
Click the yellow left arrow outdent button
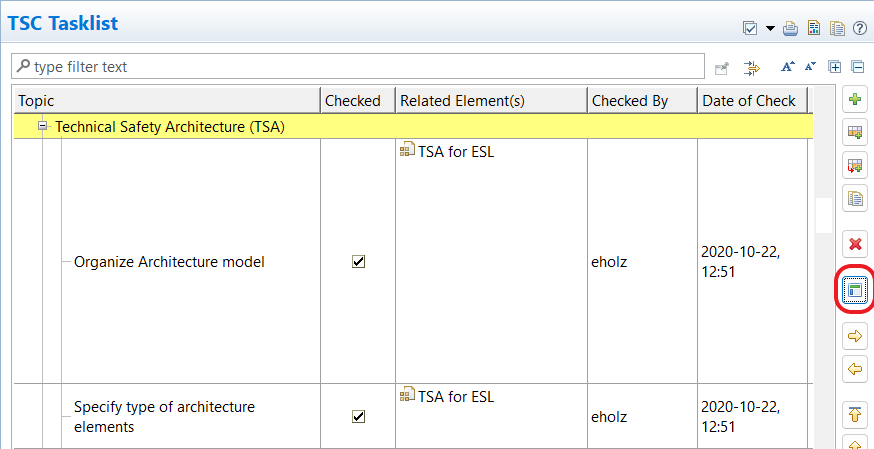pos(855,369)
